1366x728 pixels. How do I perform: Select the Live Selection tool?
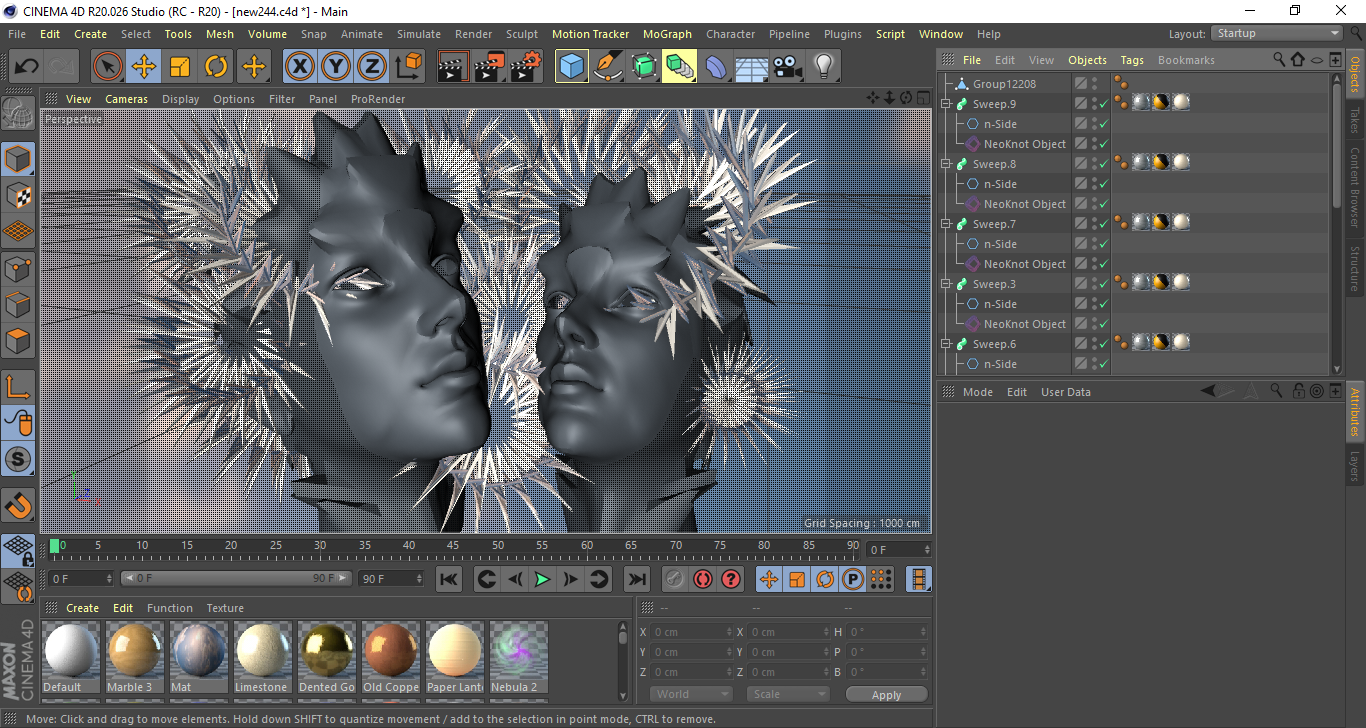(108, 67)
